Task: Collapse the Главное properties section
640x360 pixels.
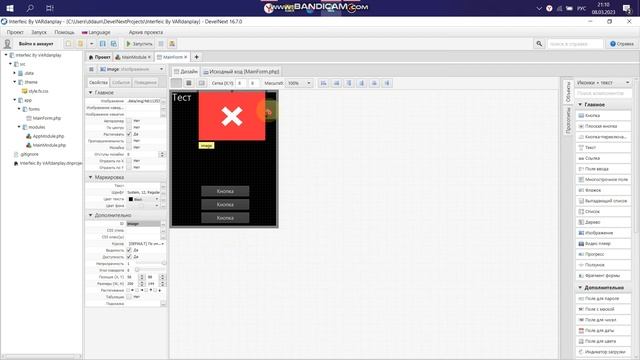Action: (x=90, y=93)
